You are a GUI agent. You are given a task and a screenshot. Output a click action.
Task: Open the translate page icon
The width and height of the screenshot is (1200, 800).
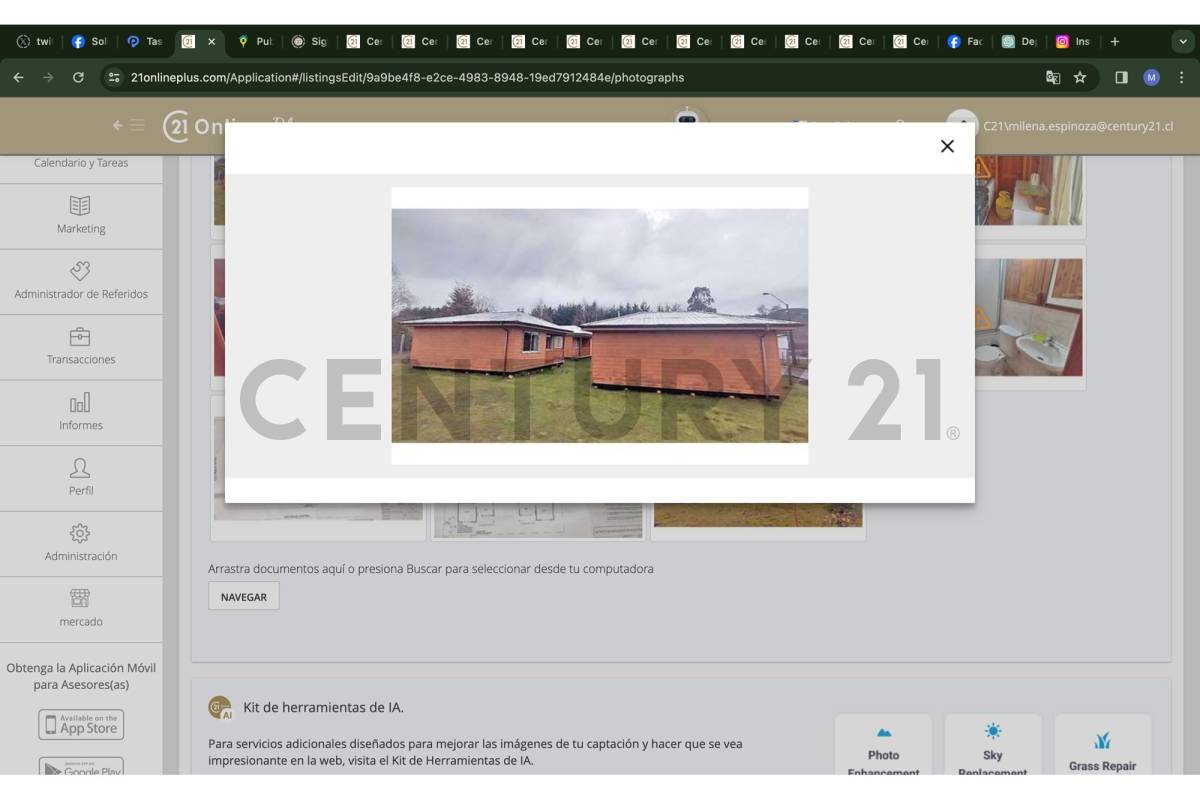1053,77
